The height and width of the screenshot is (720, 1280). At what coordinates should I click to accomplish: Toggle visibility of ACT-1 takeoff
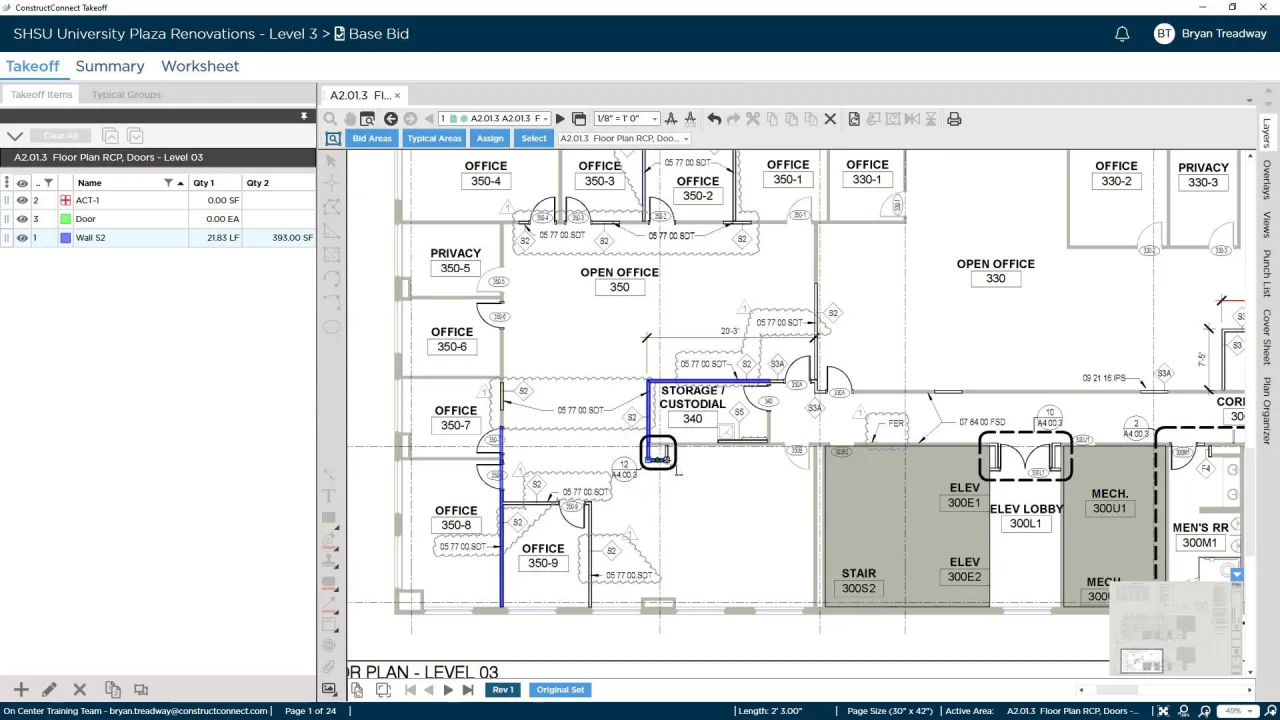pyautogui.click(x=22, y=201)
